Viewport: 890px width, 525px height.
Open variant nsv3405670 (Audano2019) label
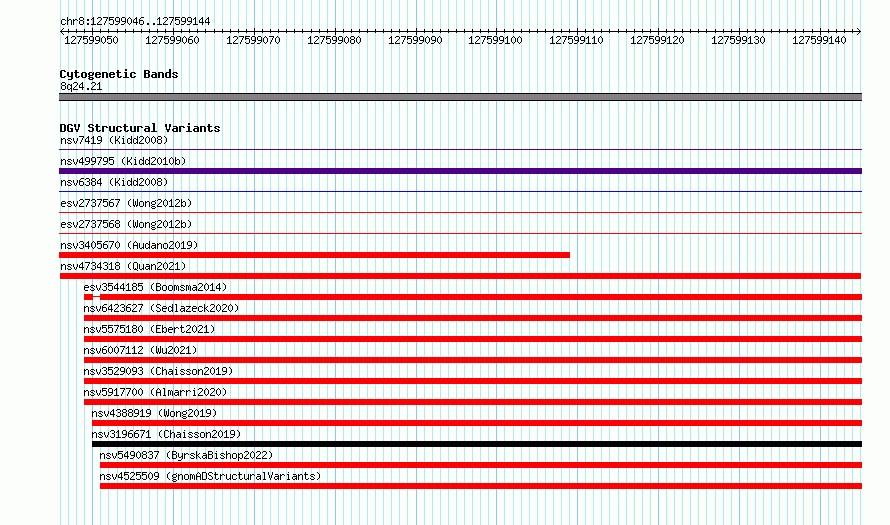(x=129, y=245)
